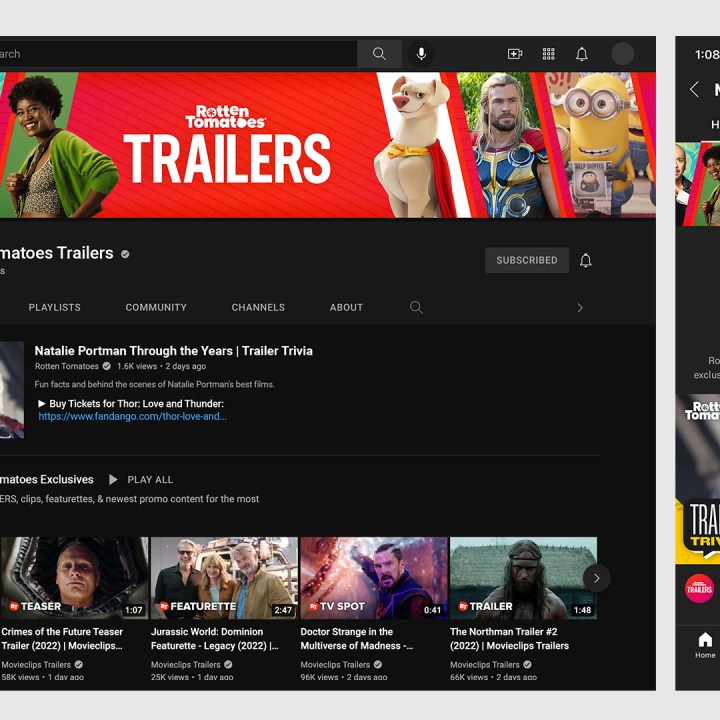Switch to the PLAYLISTS tab
Screen dimensions: 720x720
coord(55,307)
